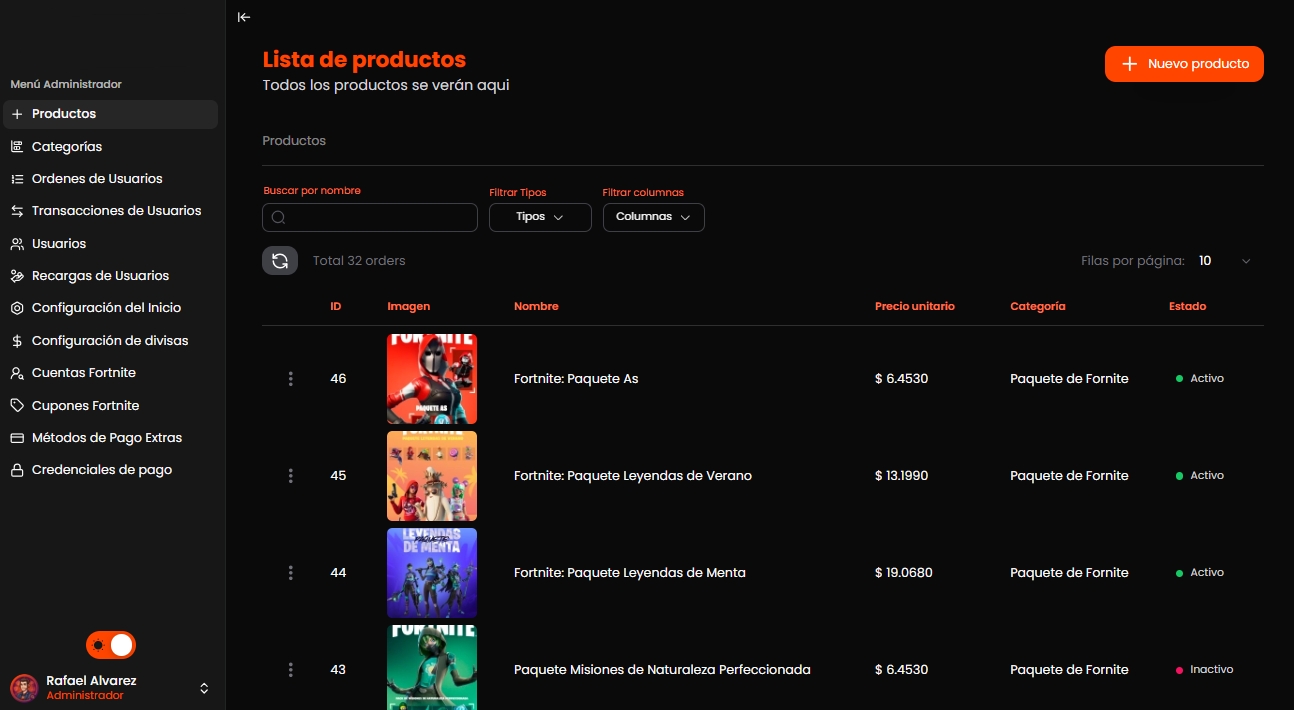
Task: Open Productos in admin menu
Action: click(x=110, y=114)
